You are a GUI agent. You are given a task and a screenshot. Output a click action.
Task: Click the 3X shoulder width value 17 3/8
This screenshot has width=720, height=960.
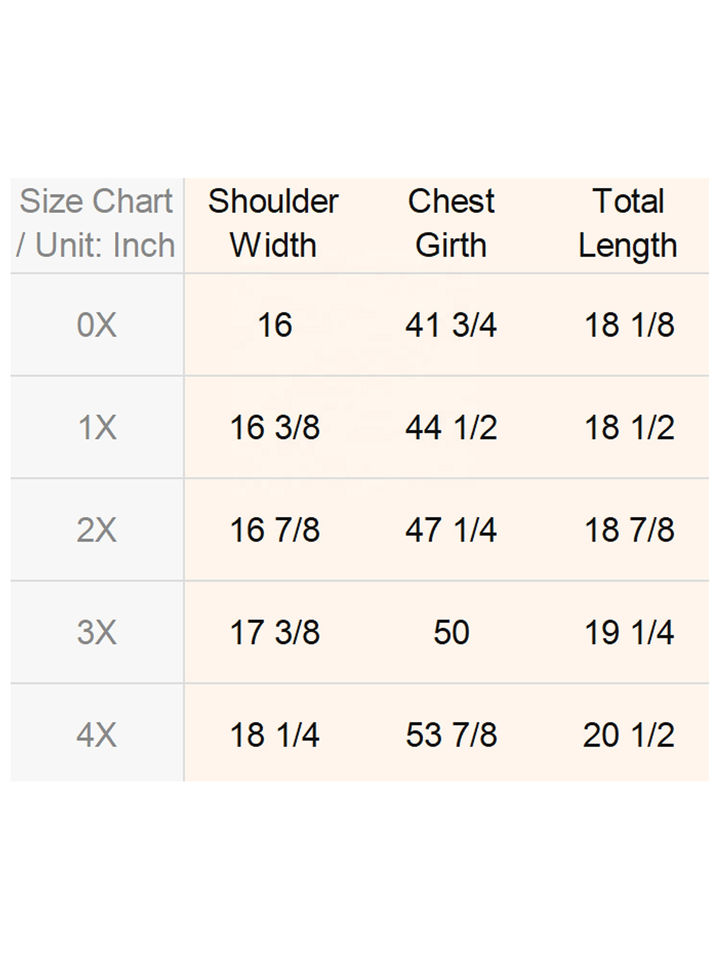(x=275, y=633)
